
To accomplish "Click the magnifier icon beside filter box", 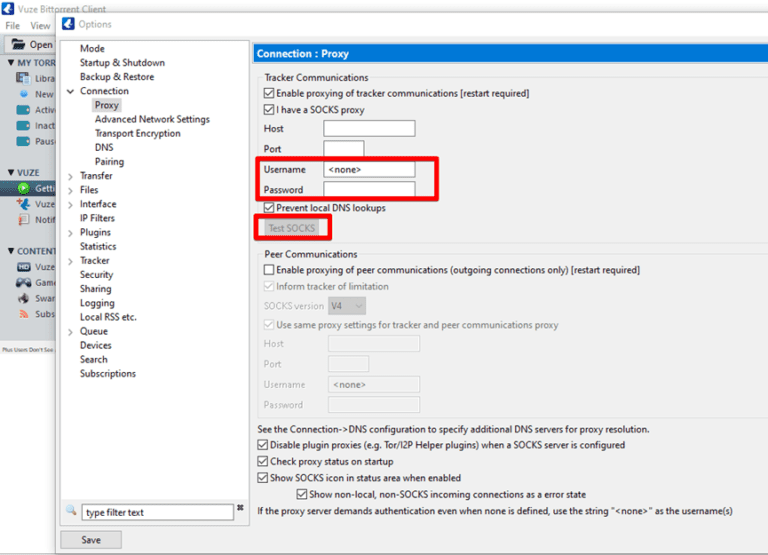I will coord(72,510).
